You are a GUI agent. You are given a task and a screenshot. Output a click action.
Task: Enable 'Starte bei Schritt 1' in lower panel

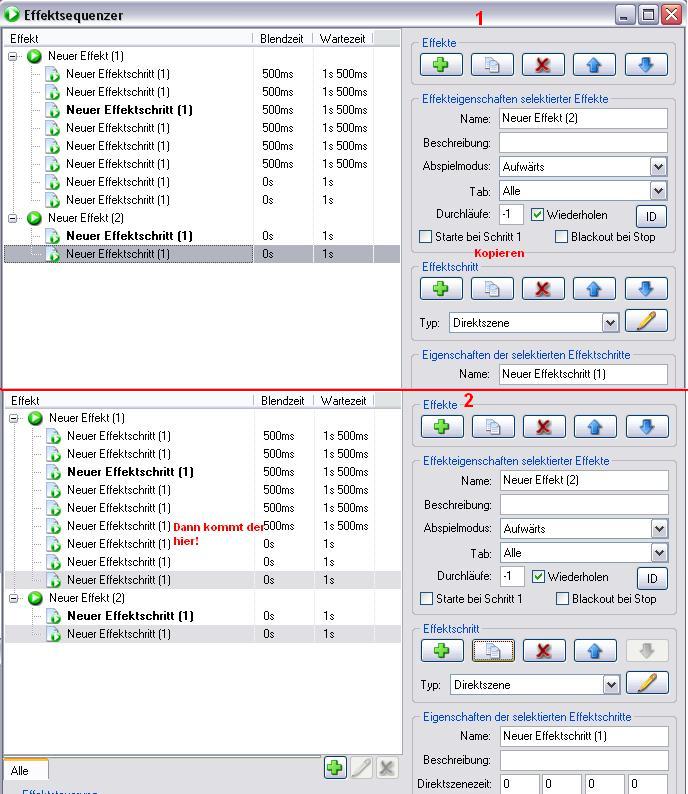tap(426, 599)
